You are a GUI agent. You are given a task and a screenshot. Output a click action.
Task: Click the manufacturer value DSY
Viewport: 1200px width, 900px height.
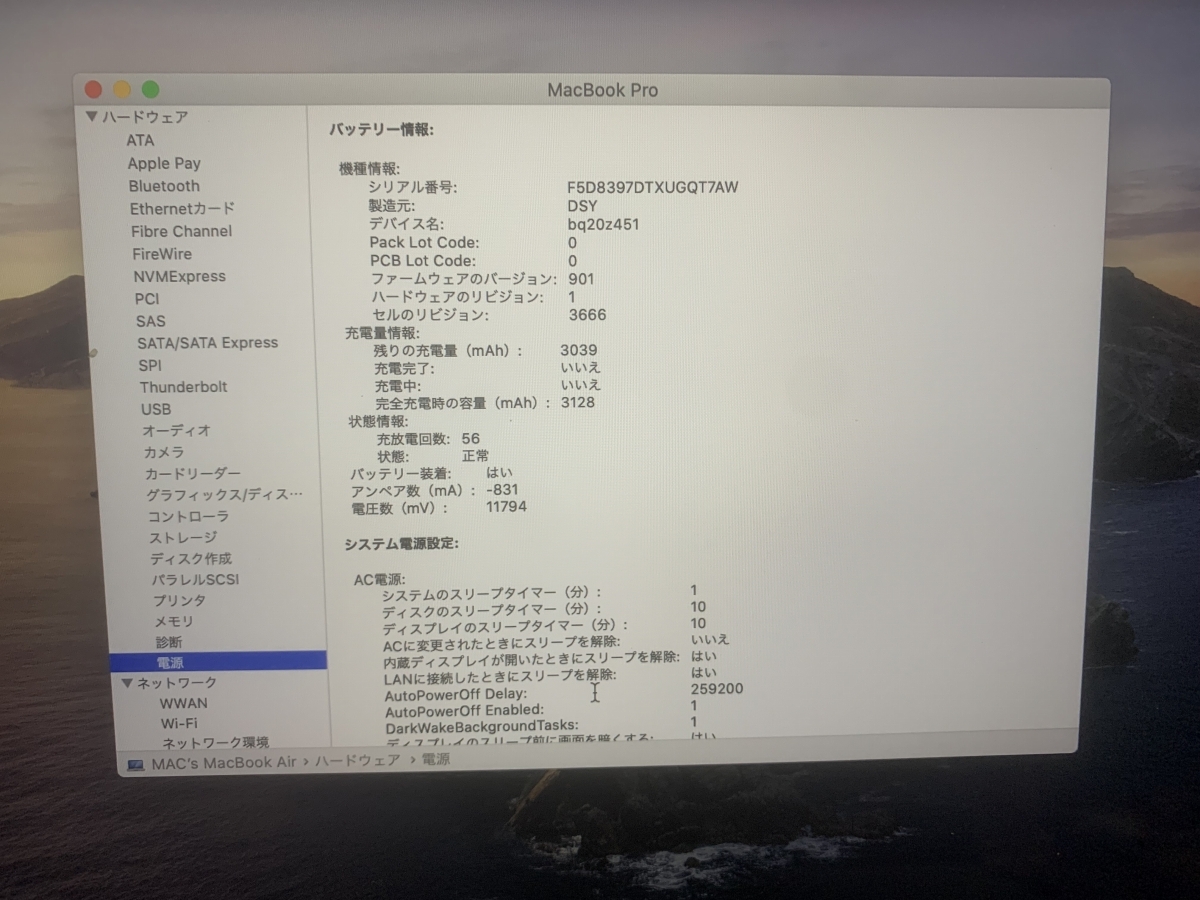(x=582, y=206)
